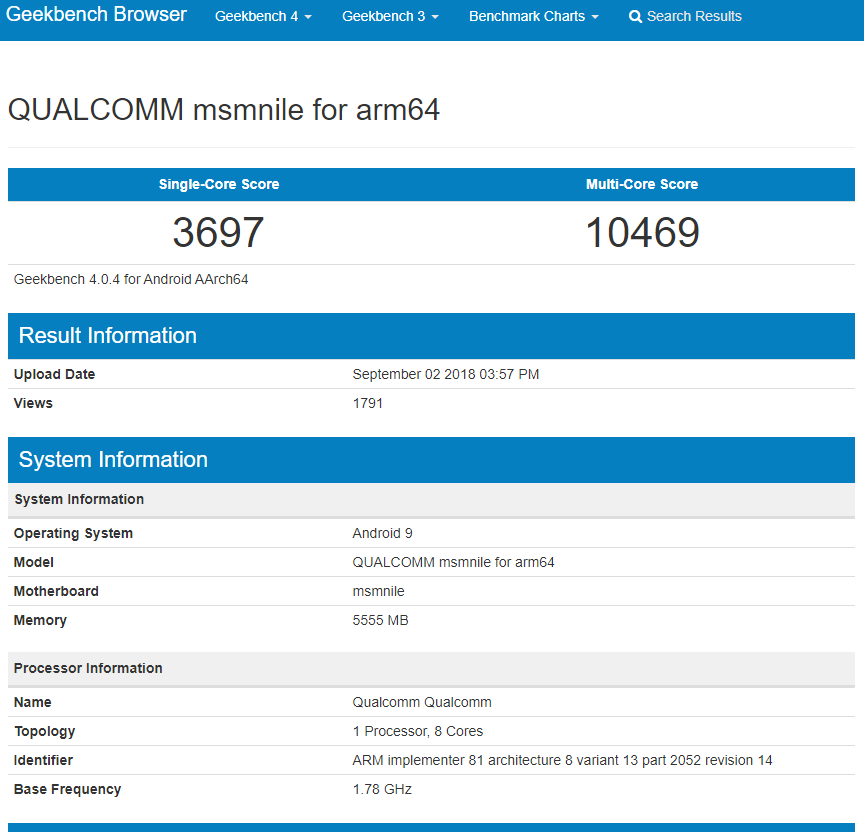Click the search magnifier icon
This screenshot has height=832, width=864.
[x=635, y=17]
